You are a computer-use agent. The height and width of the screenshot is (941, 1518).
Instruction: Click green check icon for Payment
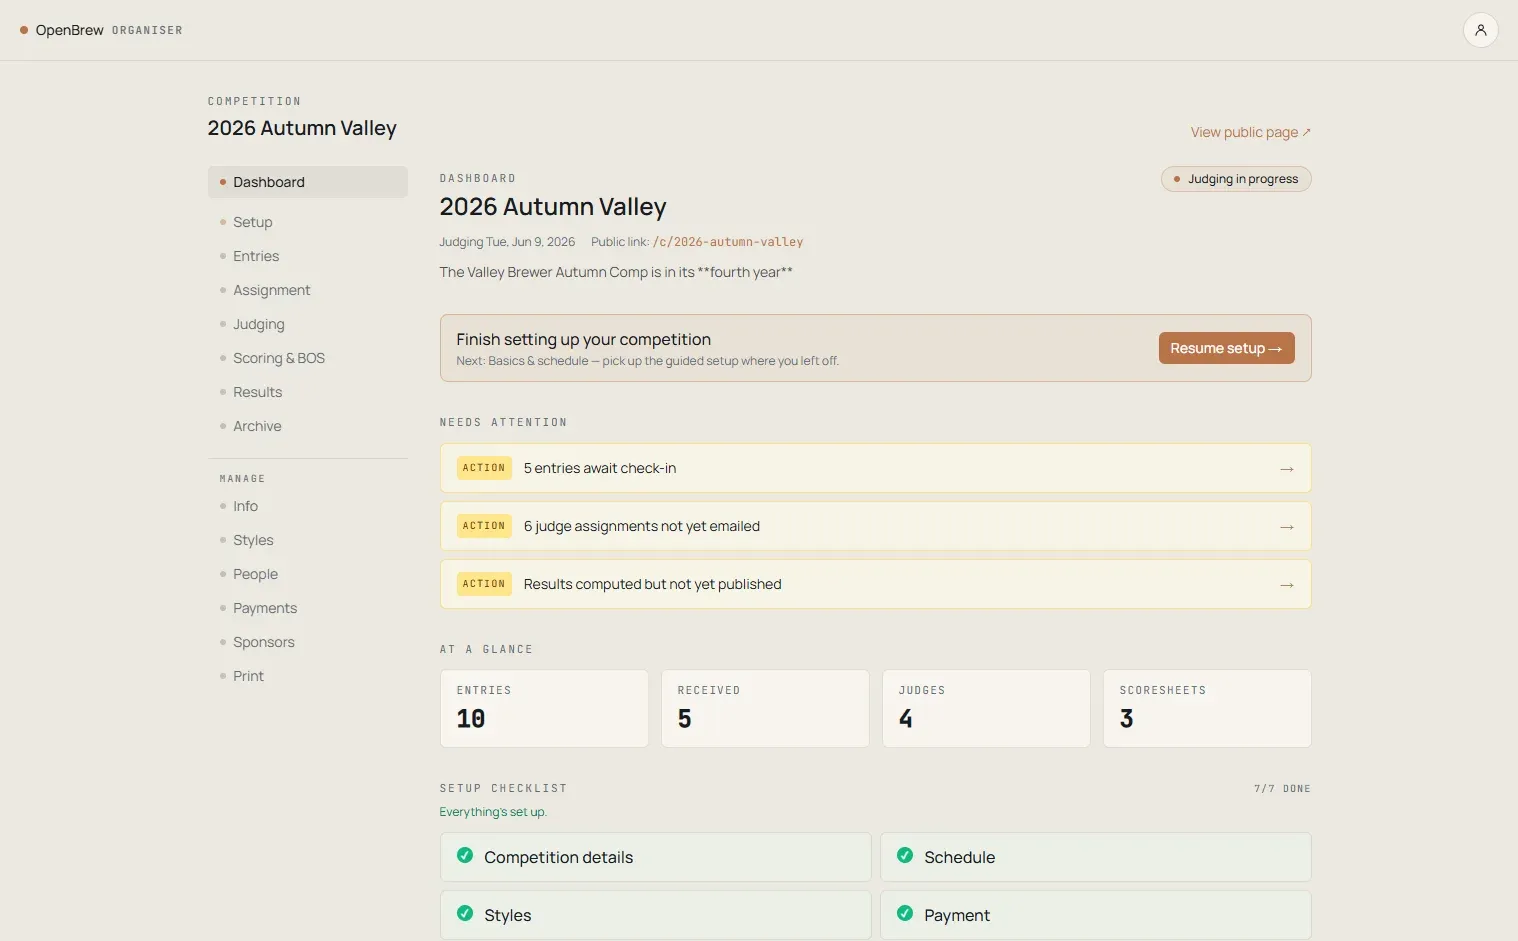905,914
